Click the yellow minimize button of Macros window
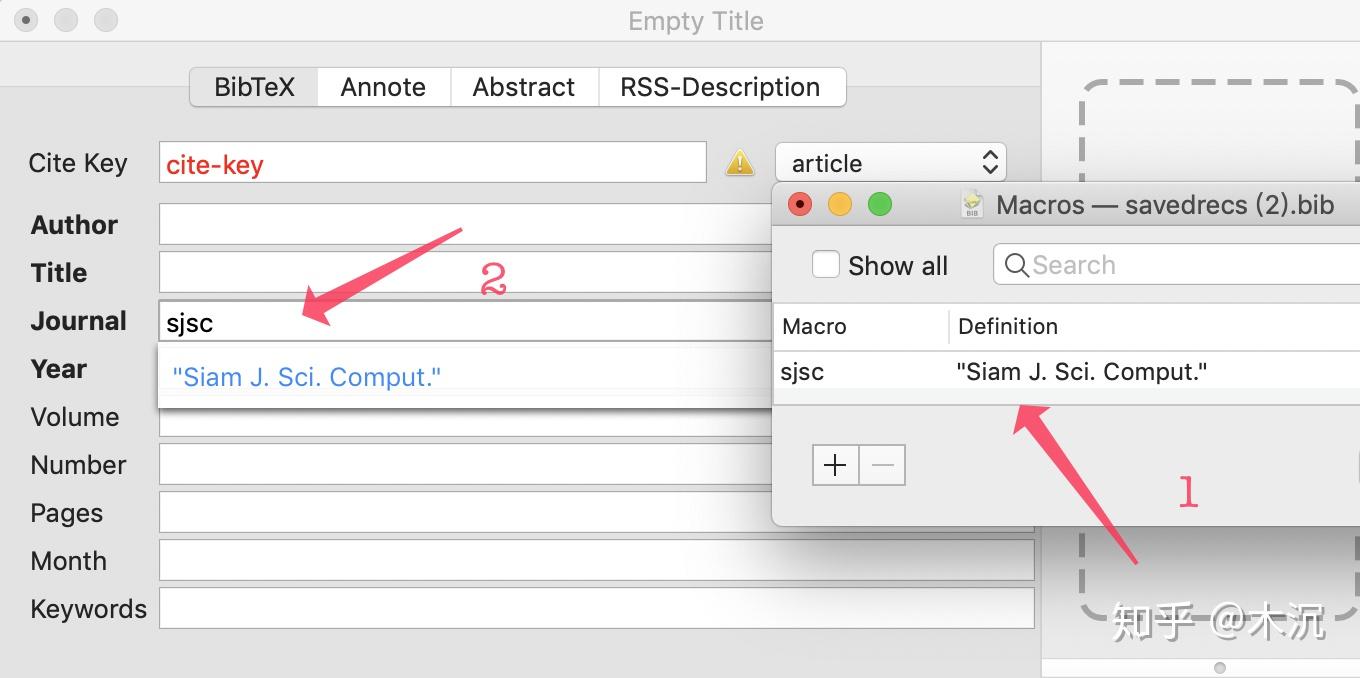The image size is (1360, 678). [x=840, y=205]
